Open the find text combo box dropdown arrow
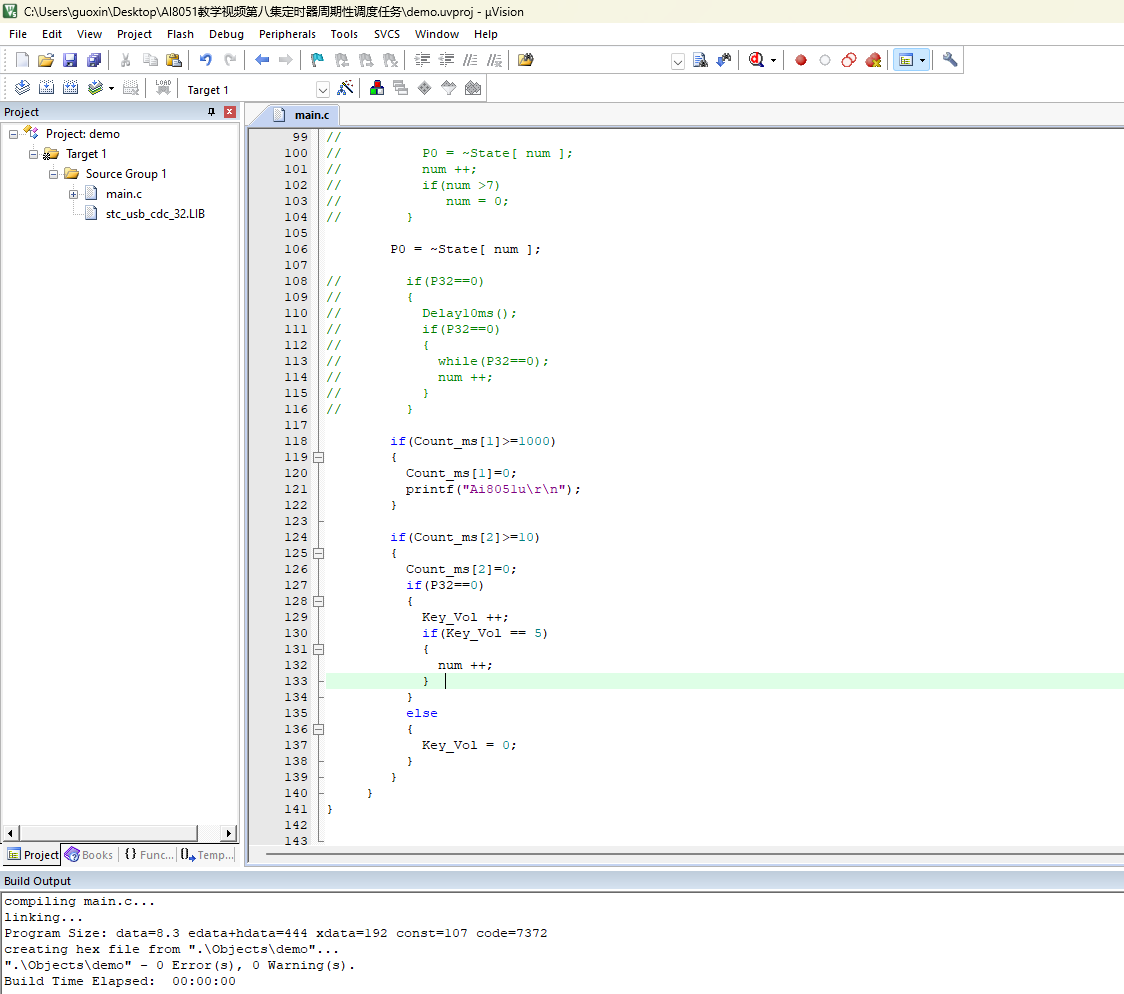The height and width of the screenshot is (994, 1124). click(677, 62)
